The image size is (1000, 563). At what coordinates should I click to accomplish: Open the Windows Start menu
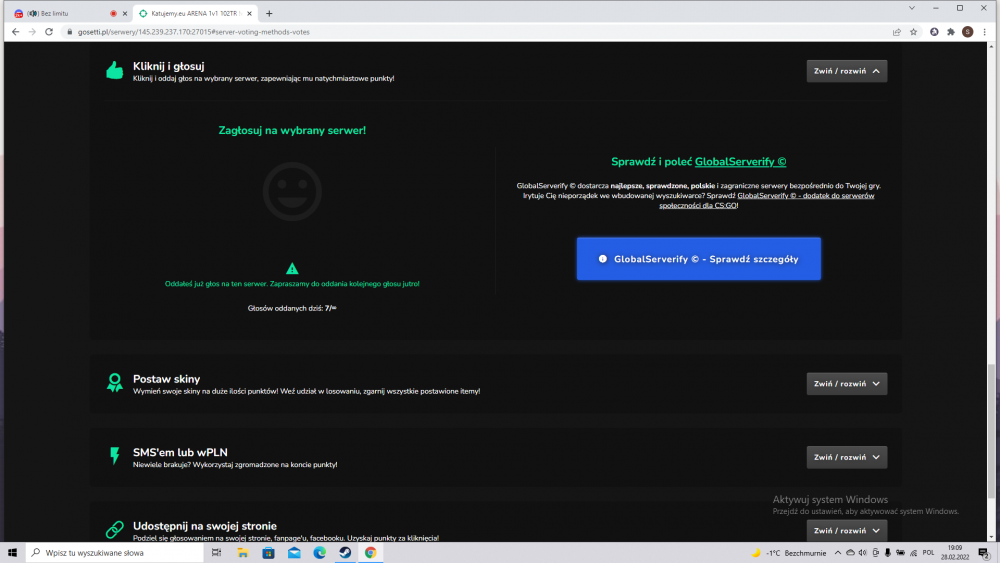pos(12,553)
